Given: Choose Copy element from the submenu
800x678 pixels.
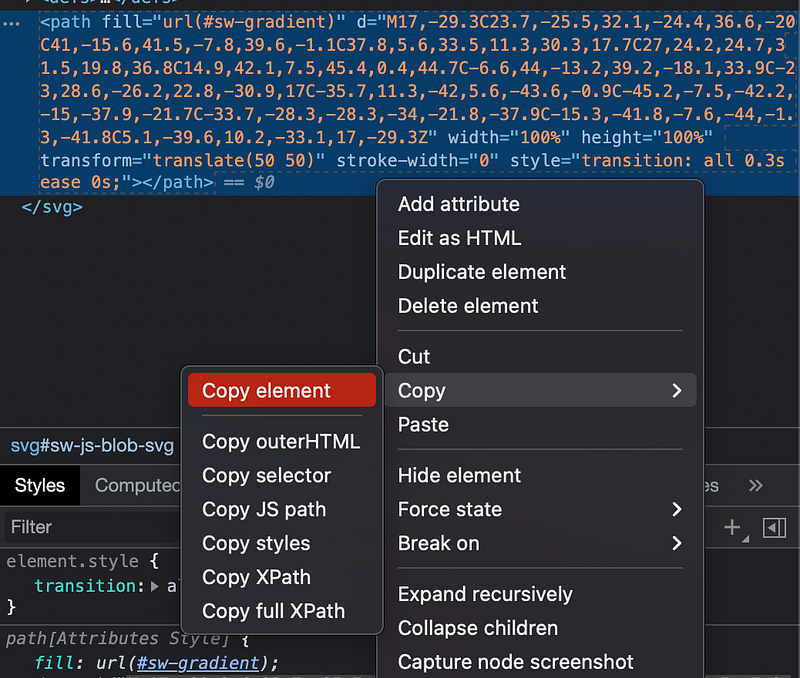Looking at the screenshot, I should click(x=282, y=390).
